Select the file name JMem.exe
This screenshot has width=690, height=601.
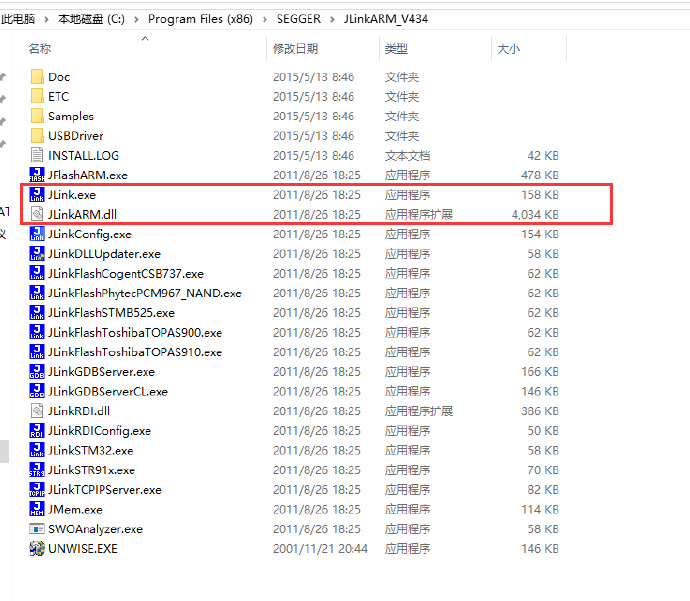pos(75,509)
